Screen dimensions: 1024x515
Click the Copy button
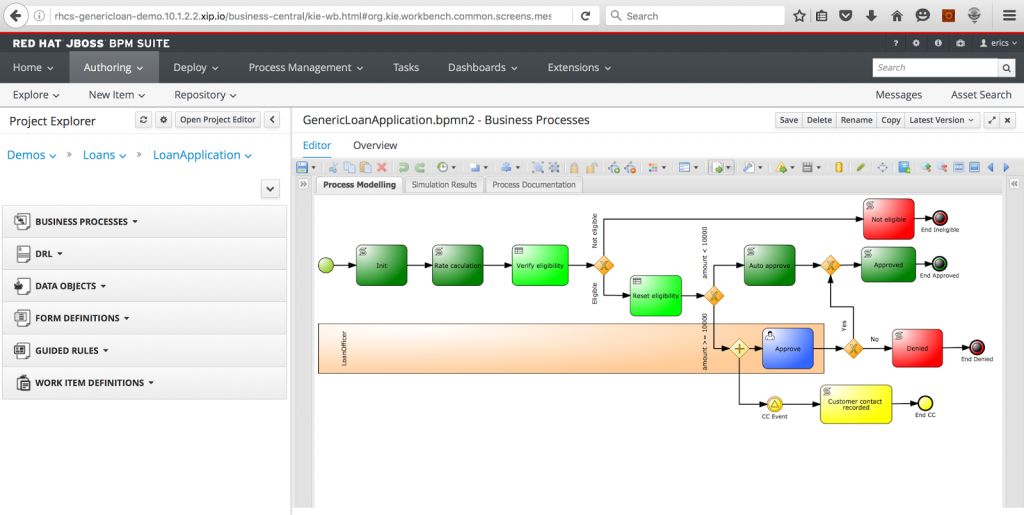(890, 120)
